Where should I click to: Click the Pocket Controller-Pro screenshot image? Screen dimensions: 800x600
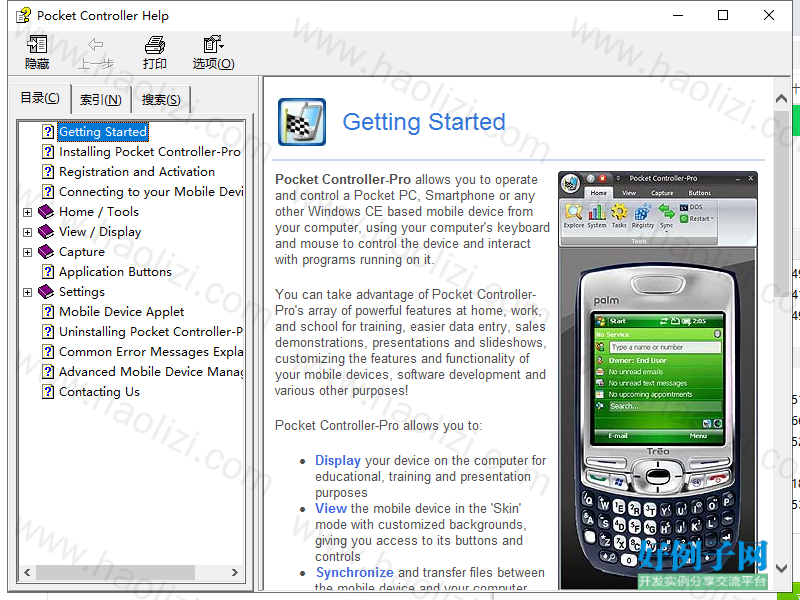click(658, 380)
